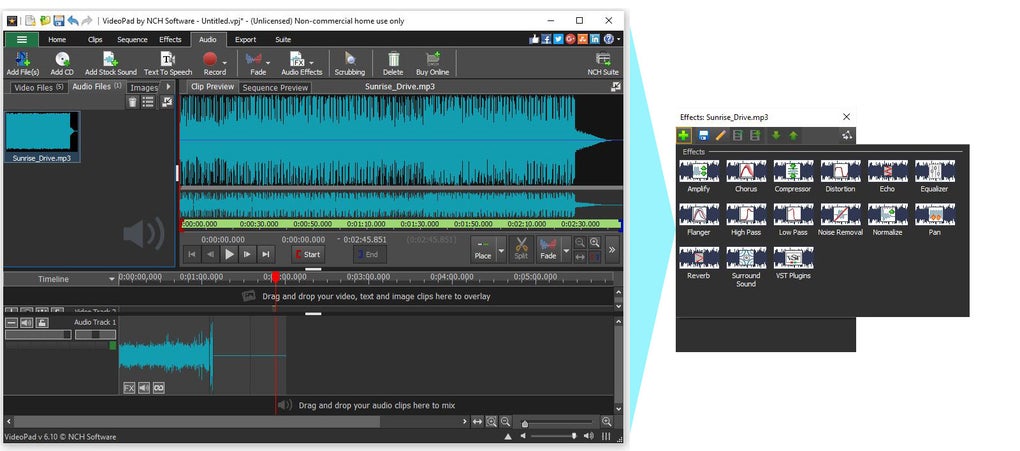The image size is (1020, 451).
Task: Open the VST Plugins effect
Action: [x=793, y=263]
